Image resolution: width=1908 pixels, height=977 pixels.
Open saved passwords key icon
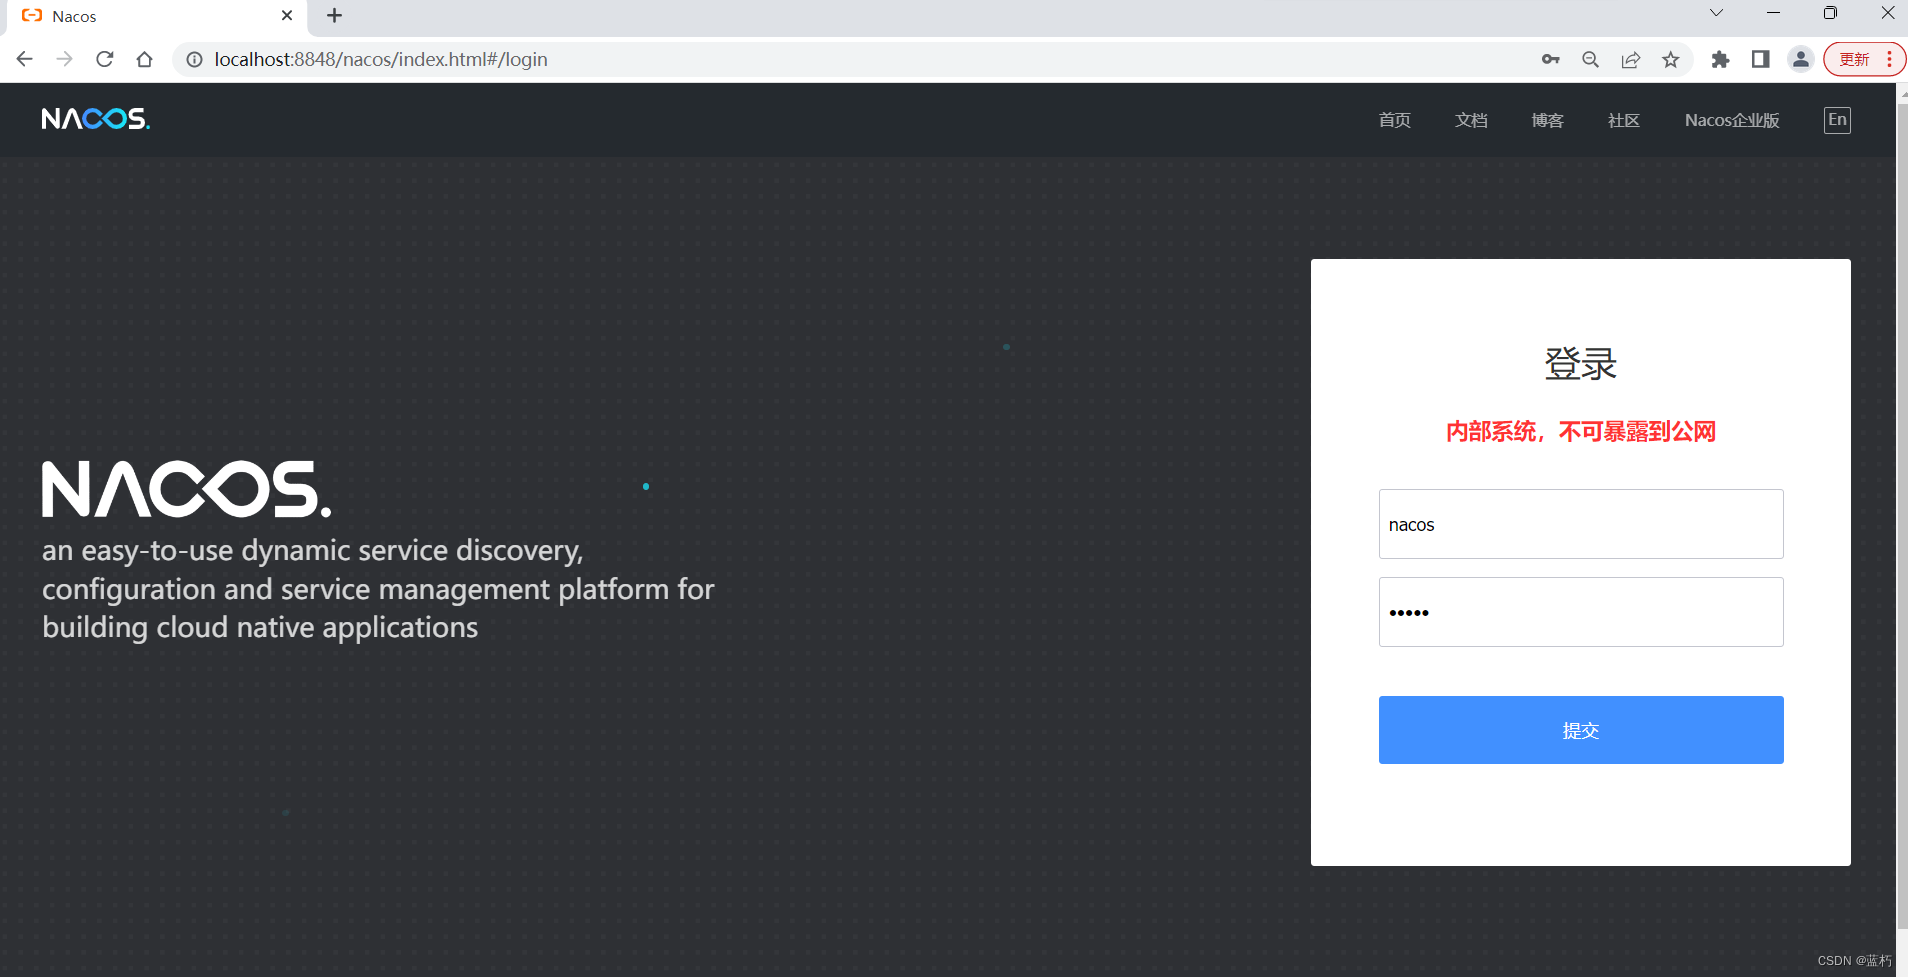[x=1551, y=59]
